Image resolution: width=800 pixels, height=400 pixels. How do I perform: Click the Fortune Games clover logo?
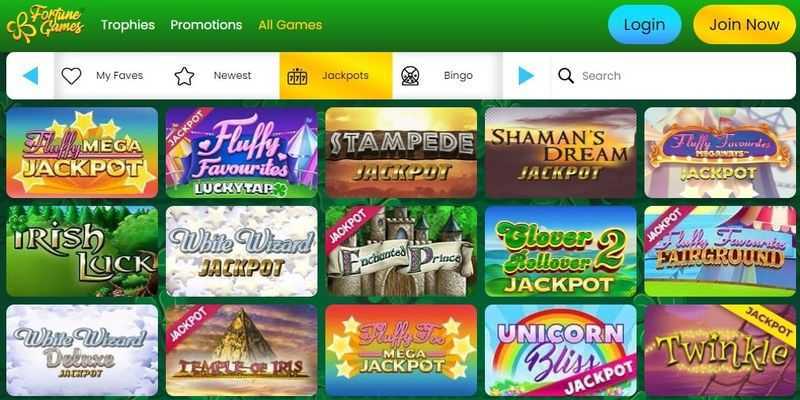(45, 24)
